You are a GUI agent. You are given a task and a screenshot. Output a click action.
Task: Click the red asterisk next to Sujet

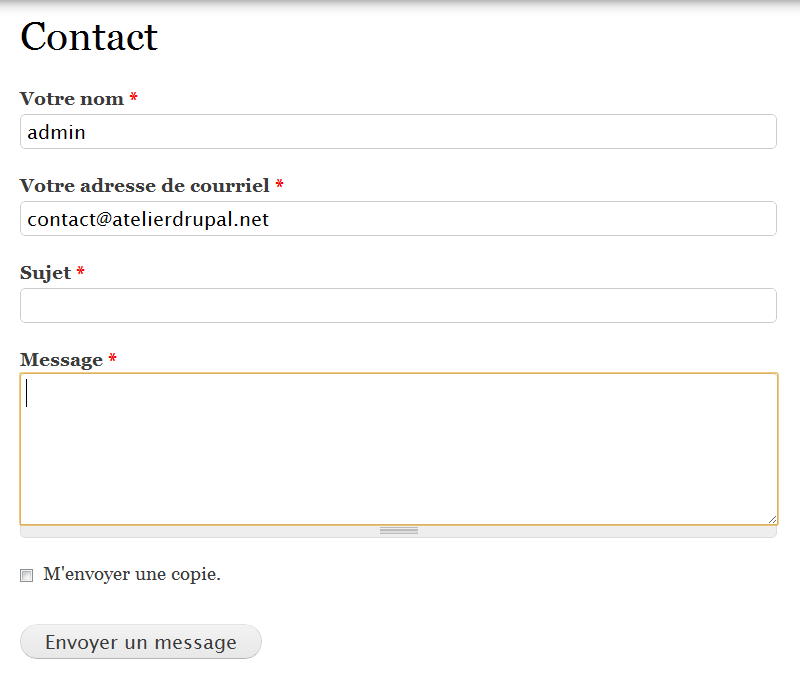pyautogui.click(x=81, y=272)
